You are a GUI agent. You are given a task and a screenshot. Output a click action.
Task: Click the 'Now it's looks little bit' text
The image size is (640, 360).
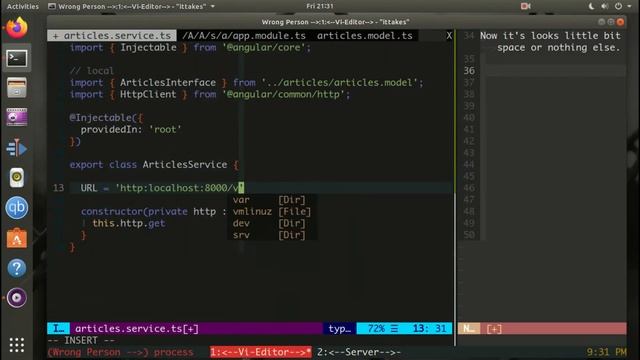click(550, 36)
